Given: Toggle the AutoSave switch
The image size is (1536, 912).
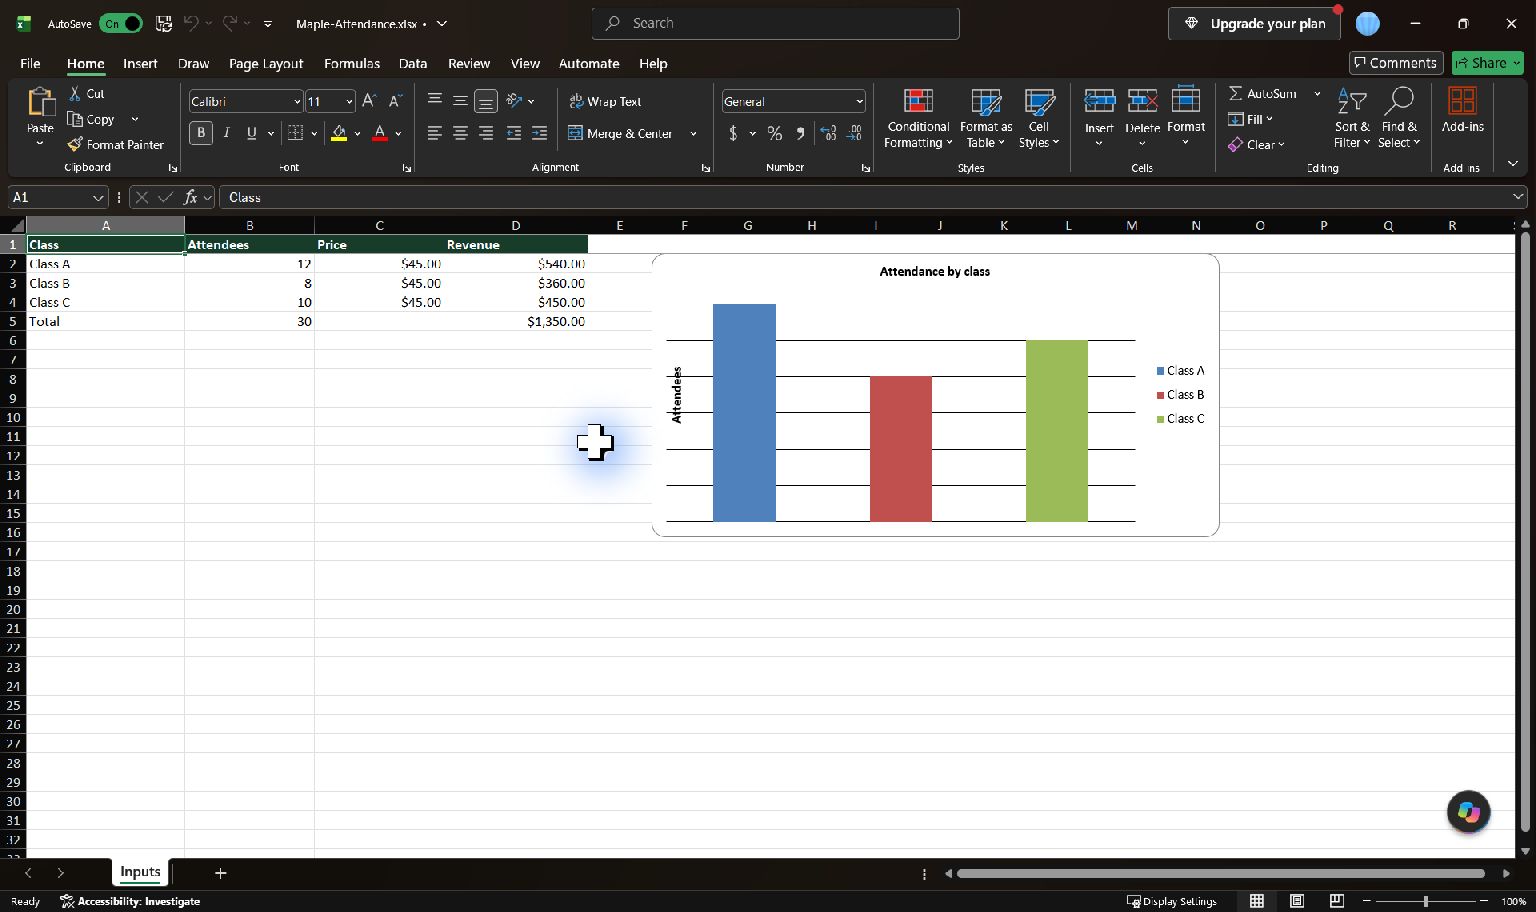Looking at the screenshot, I should 120,23.
